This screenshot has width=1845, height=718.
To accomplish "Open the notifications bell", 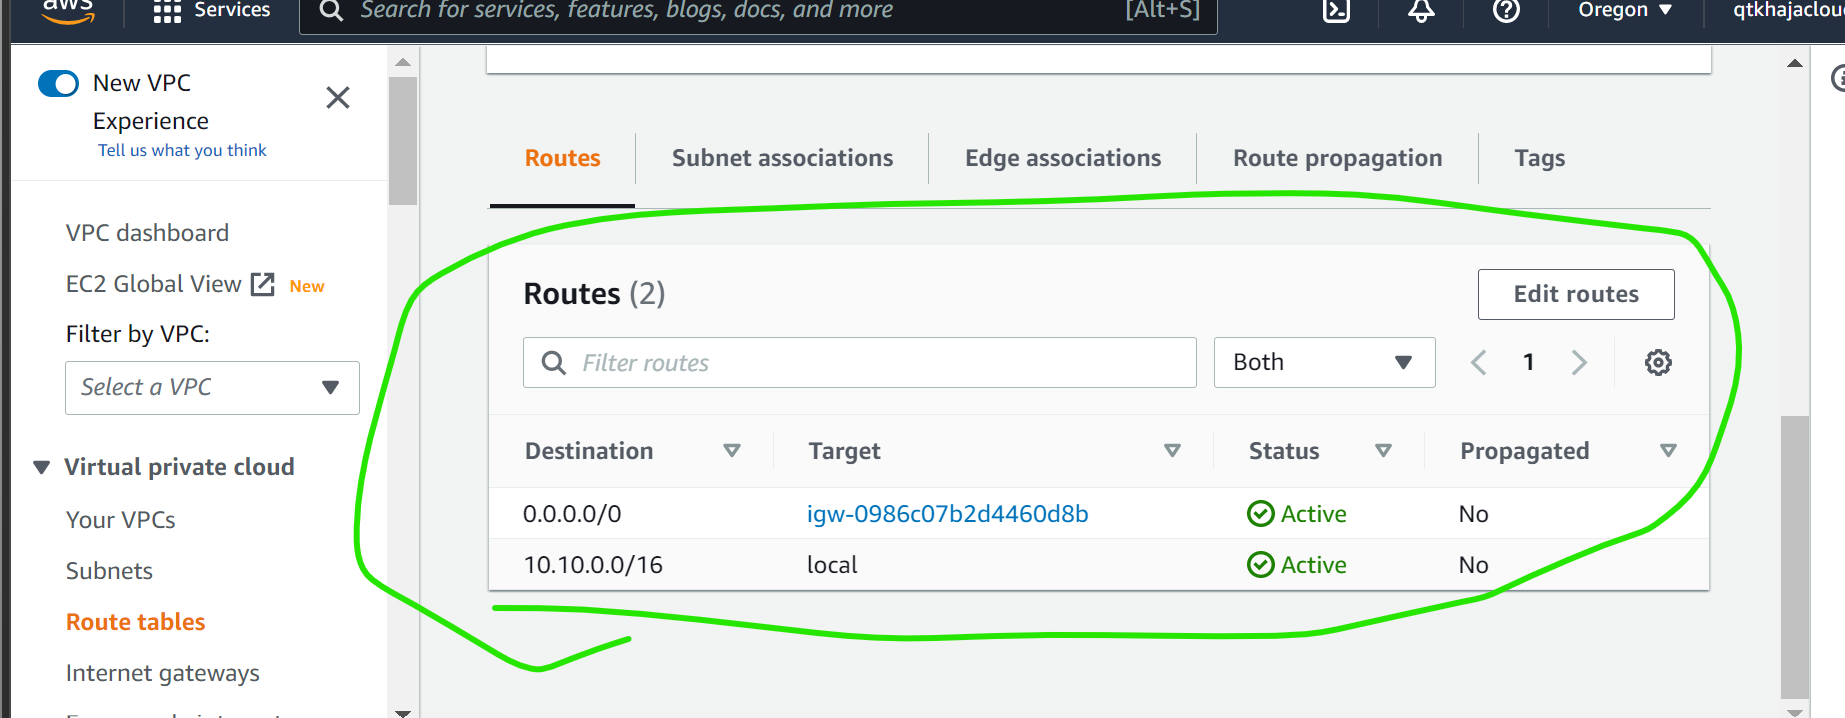I will point(1421,10).
